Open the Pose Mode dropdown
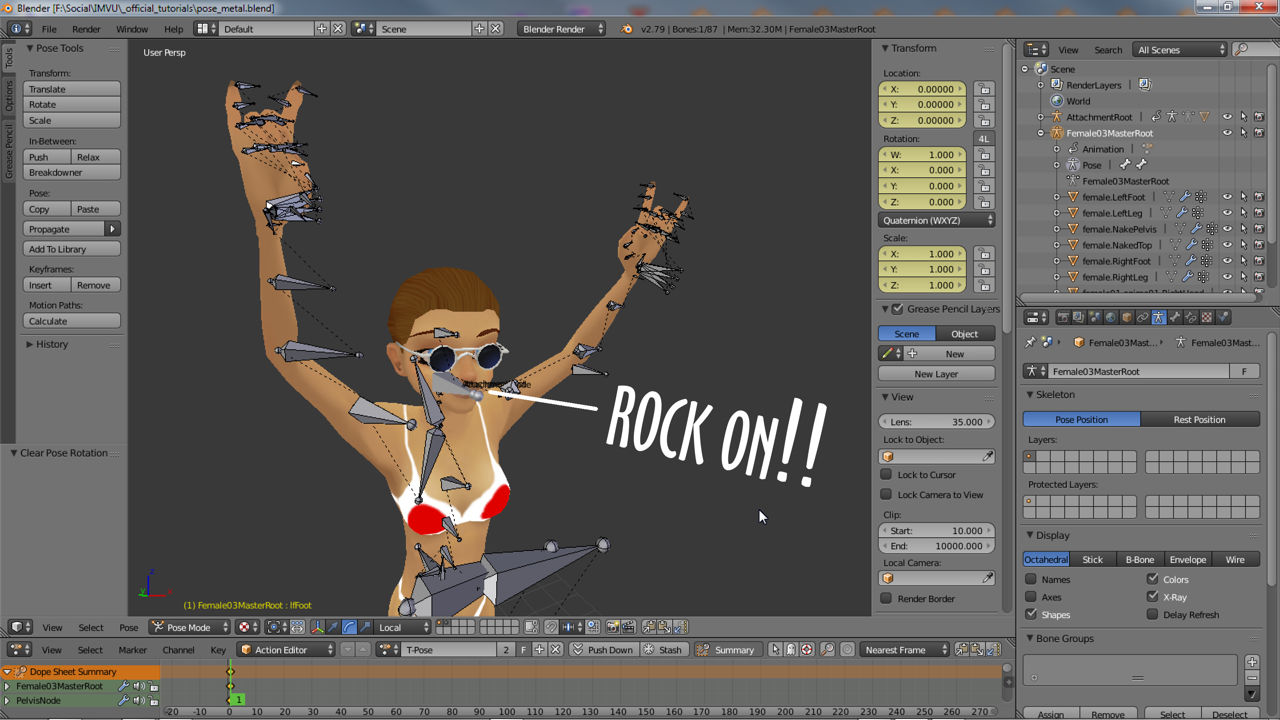The image size is (1280, 720). (189, 627)
